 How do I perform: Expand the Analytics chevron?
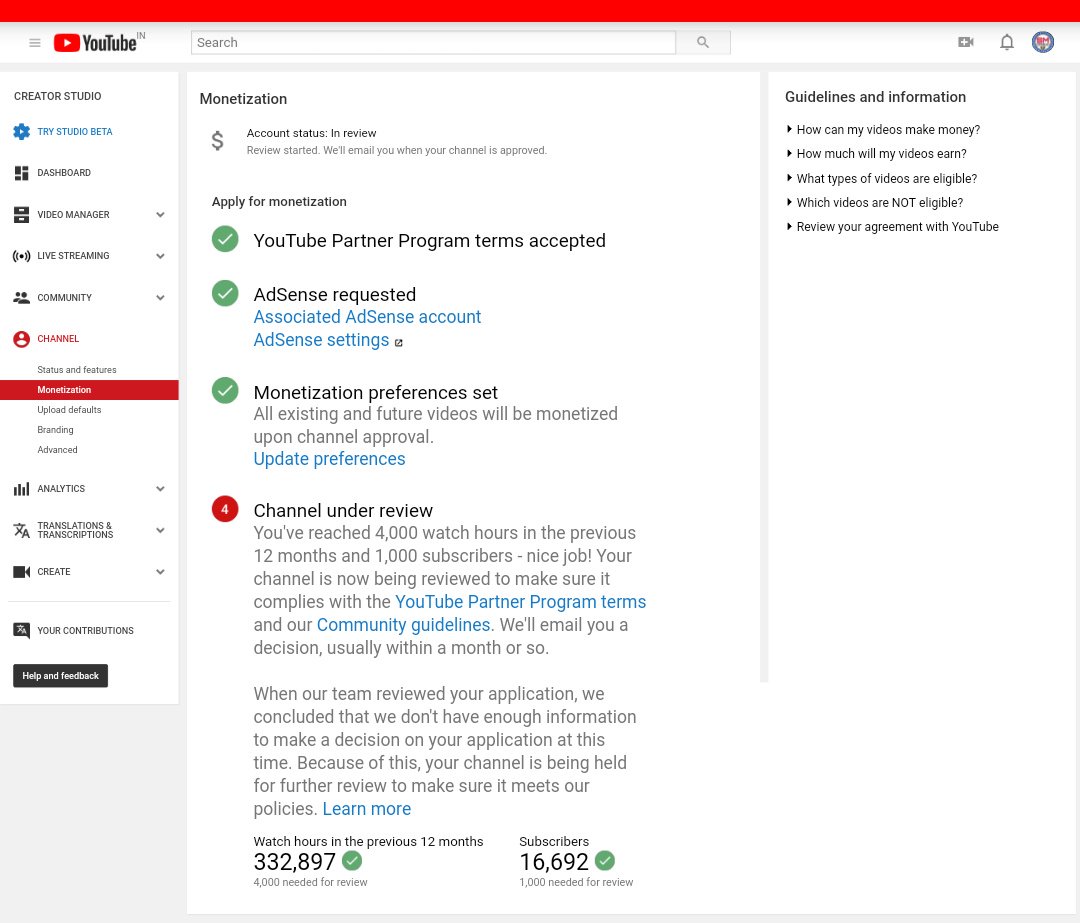point(160,489)
